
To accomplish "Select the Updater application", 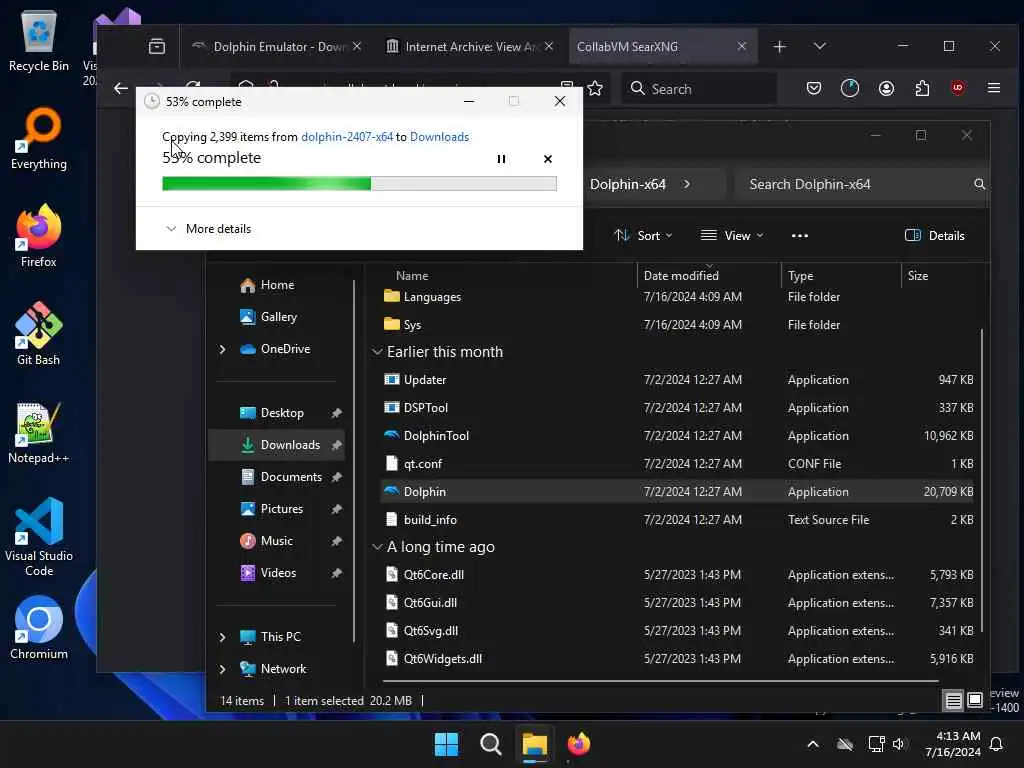I will pos(677,379).
